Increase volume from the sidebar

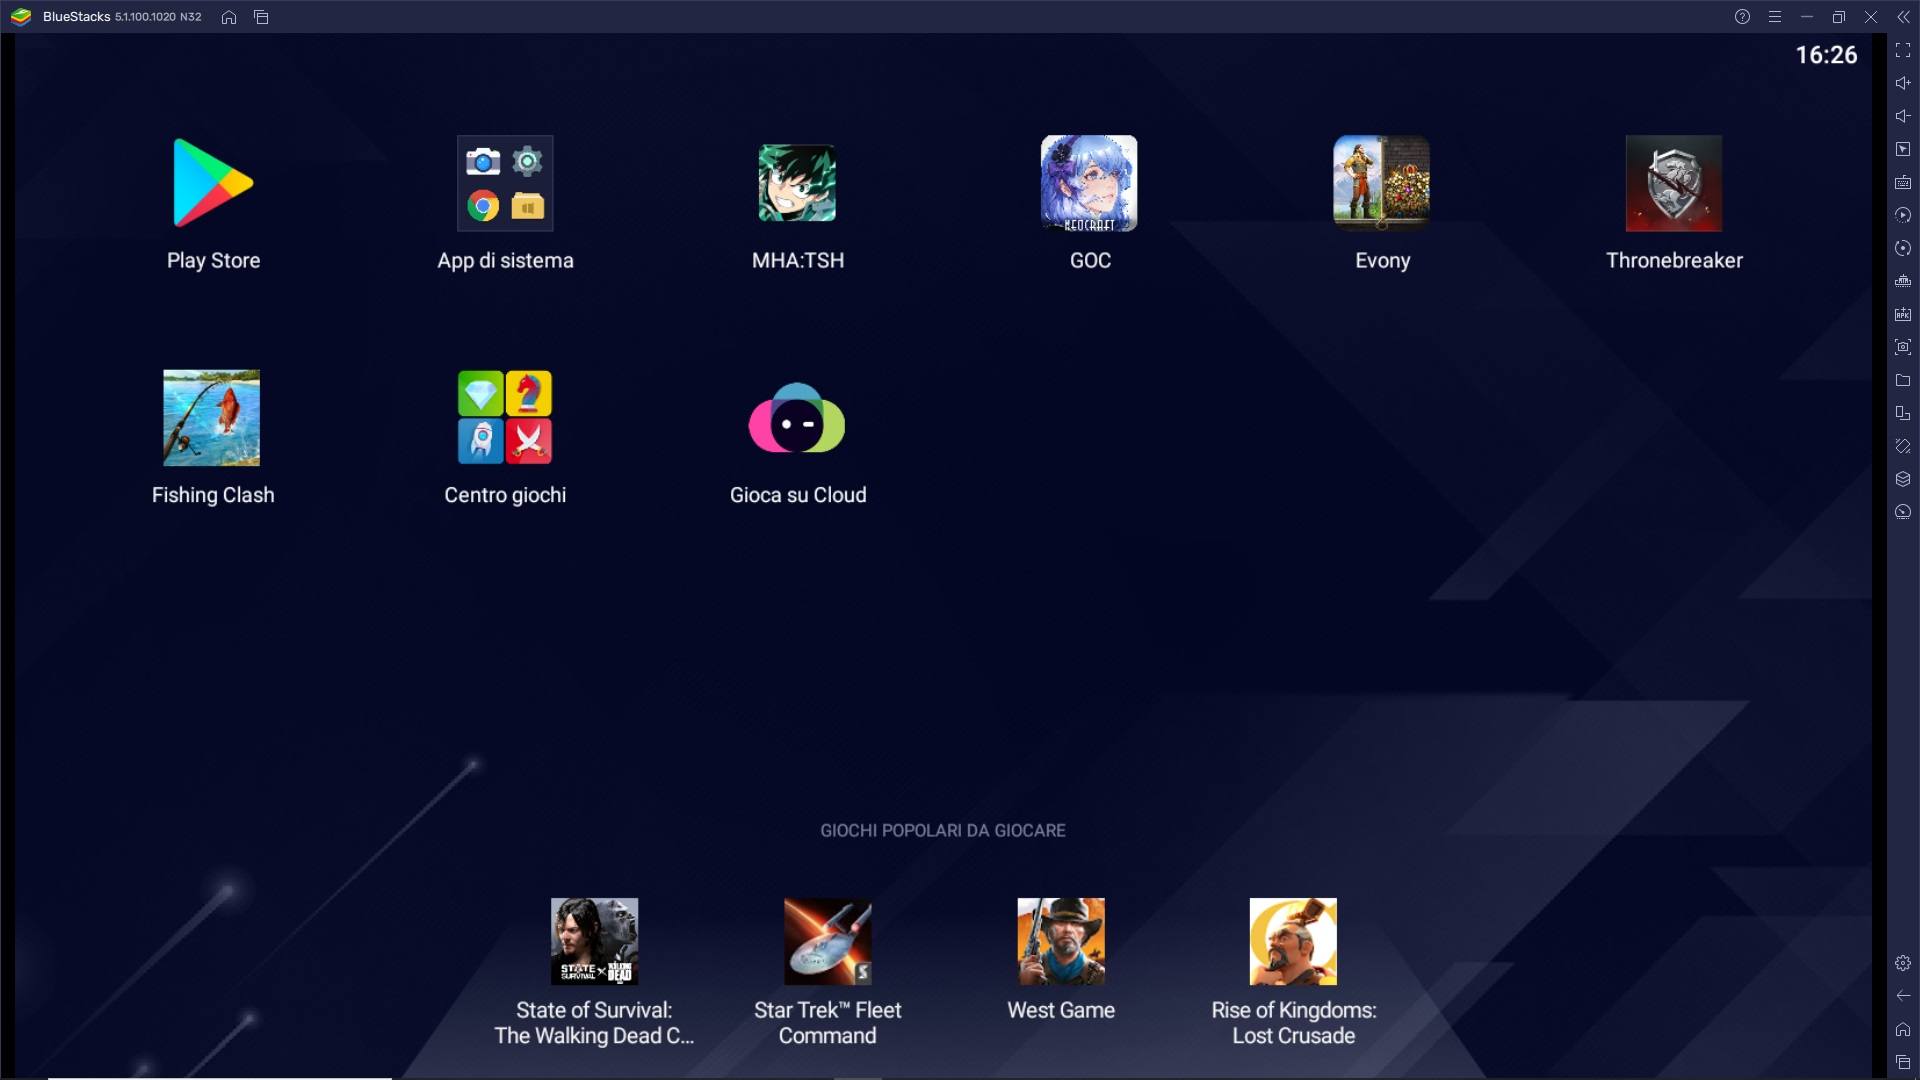pos(1903,83)
